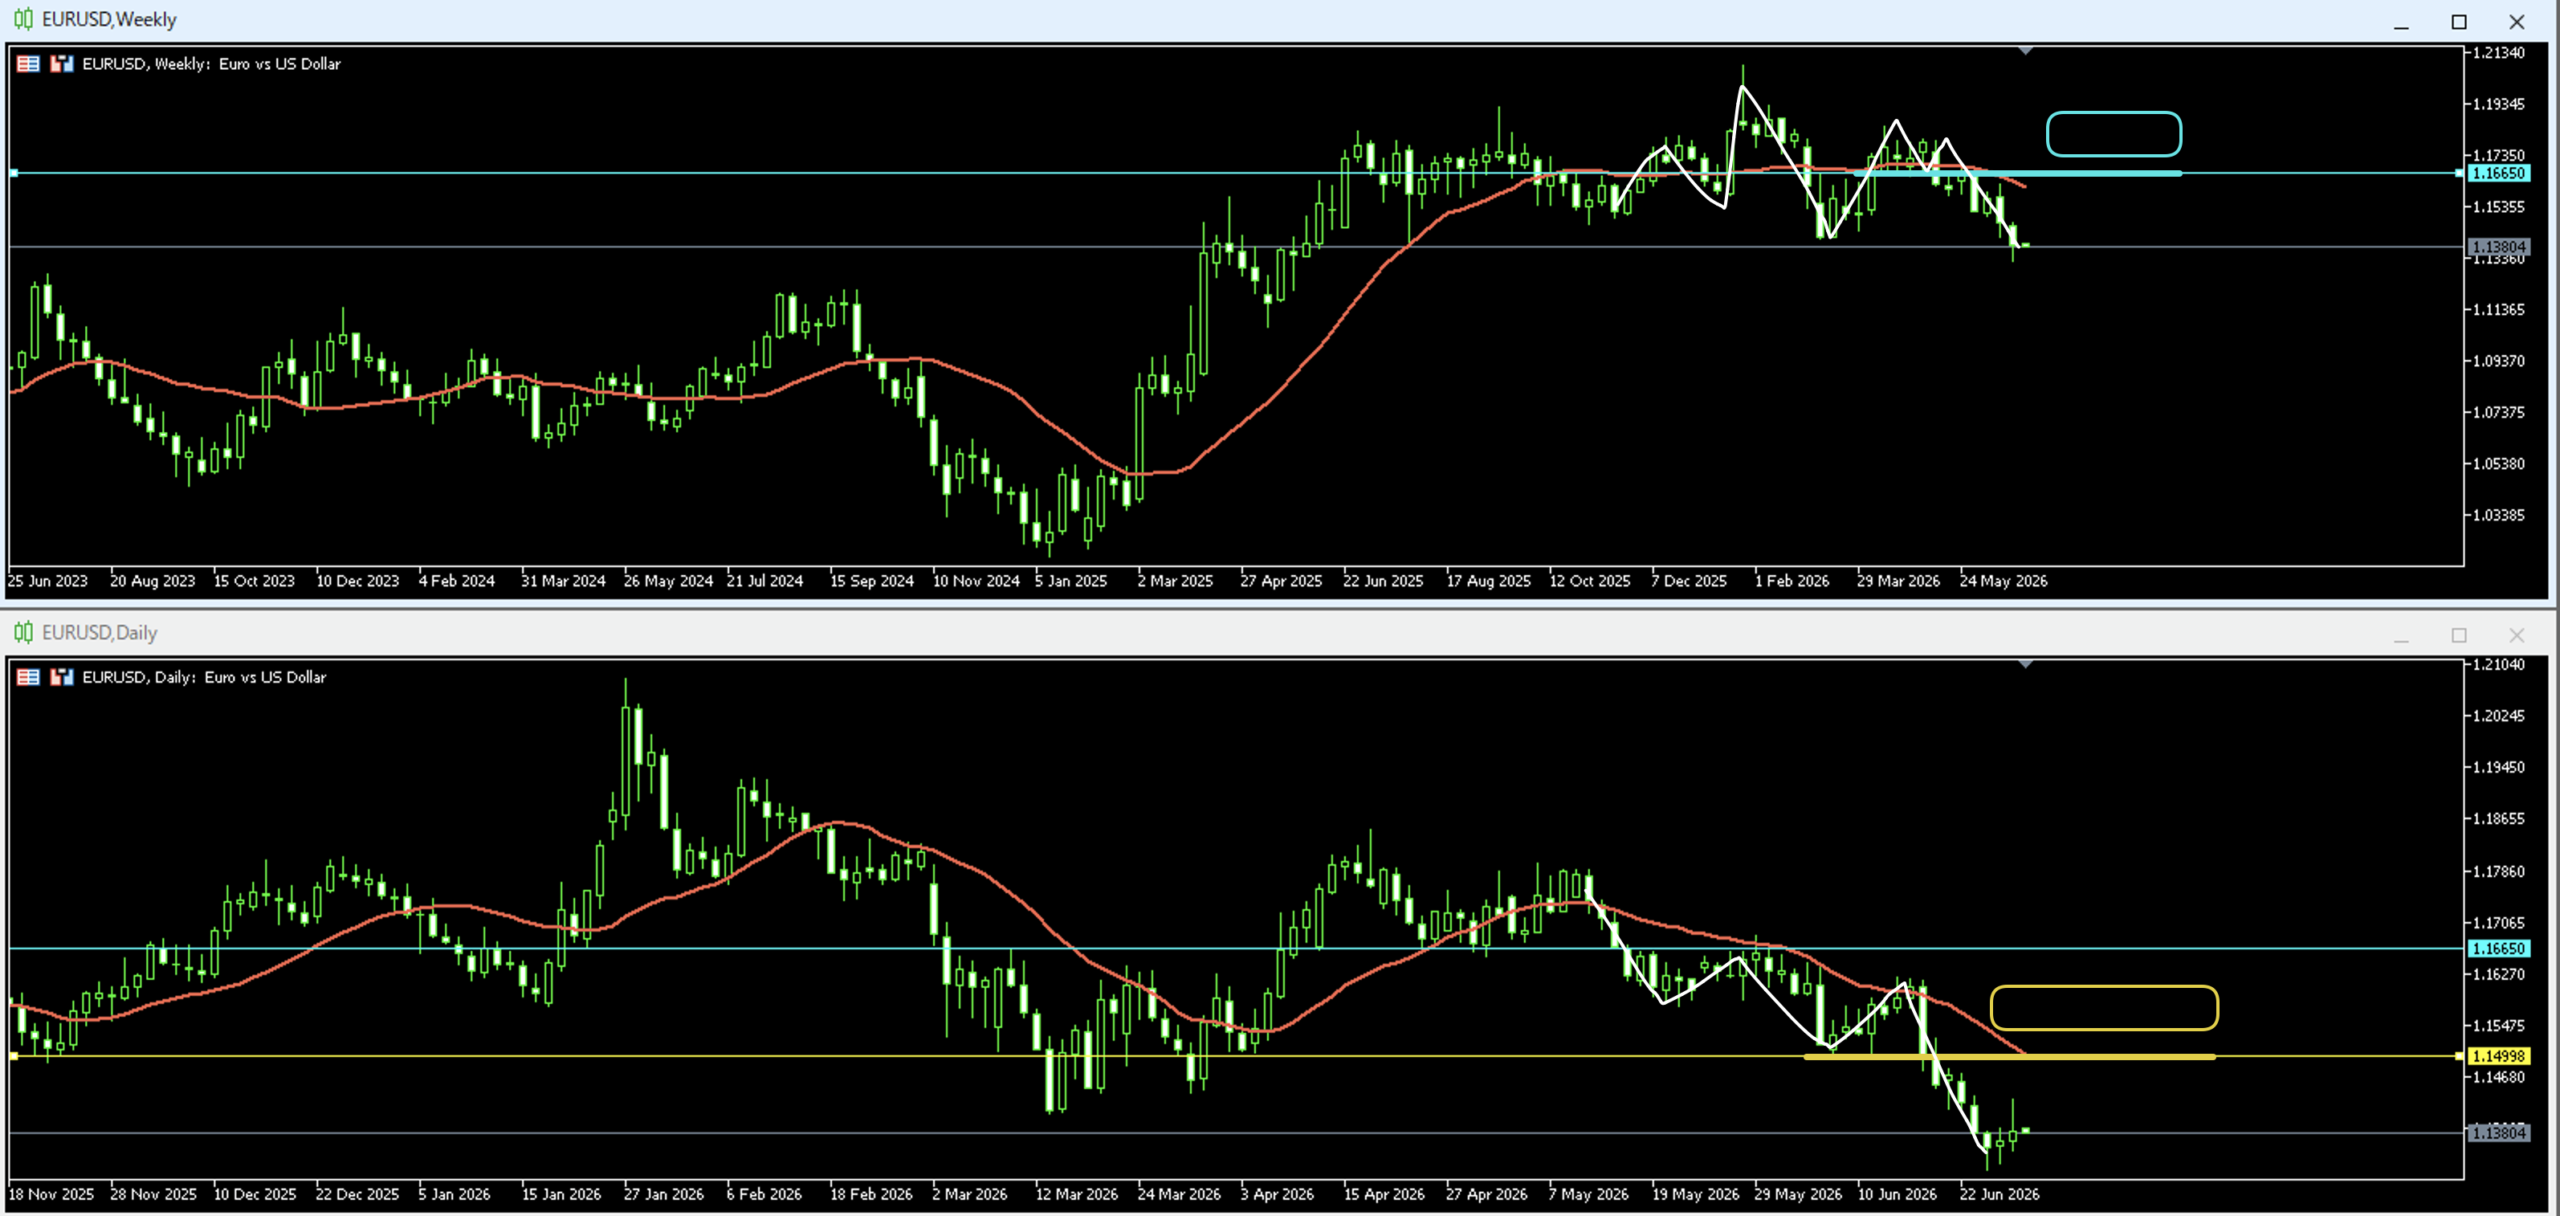Open the Depth of Market icon on Daily chart
The width and height of the screenshot is (2560, 1216).
(x=28, y=677)
